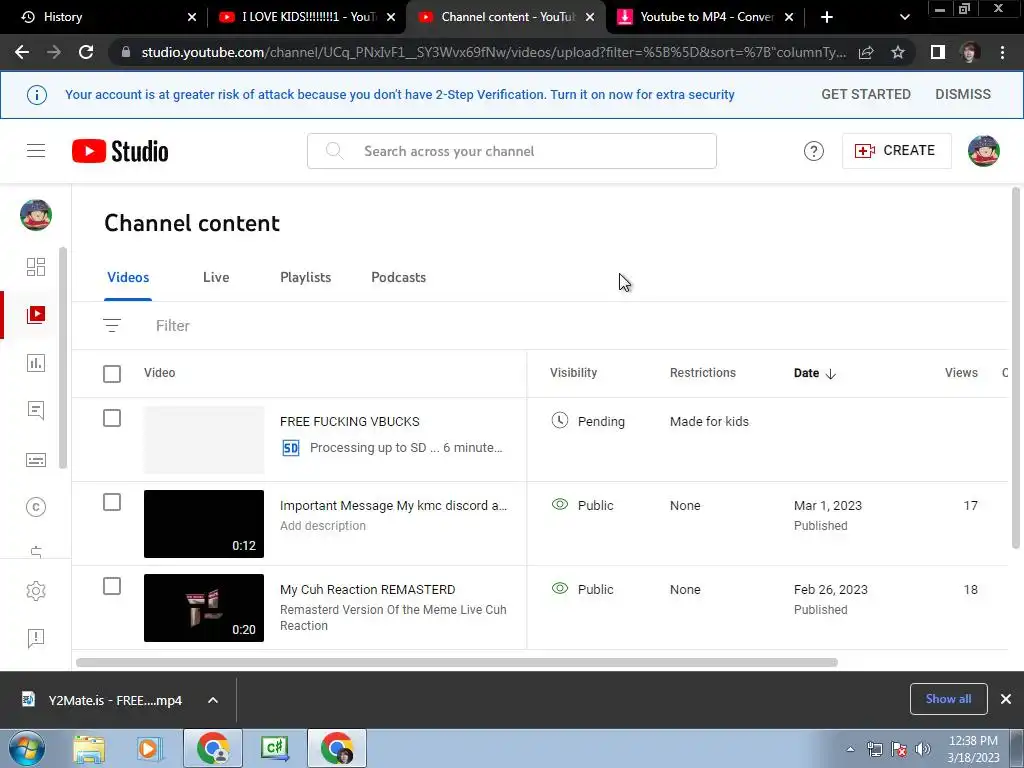
Task: Click the Pending clock icon
Action: (x=560, y=421)
